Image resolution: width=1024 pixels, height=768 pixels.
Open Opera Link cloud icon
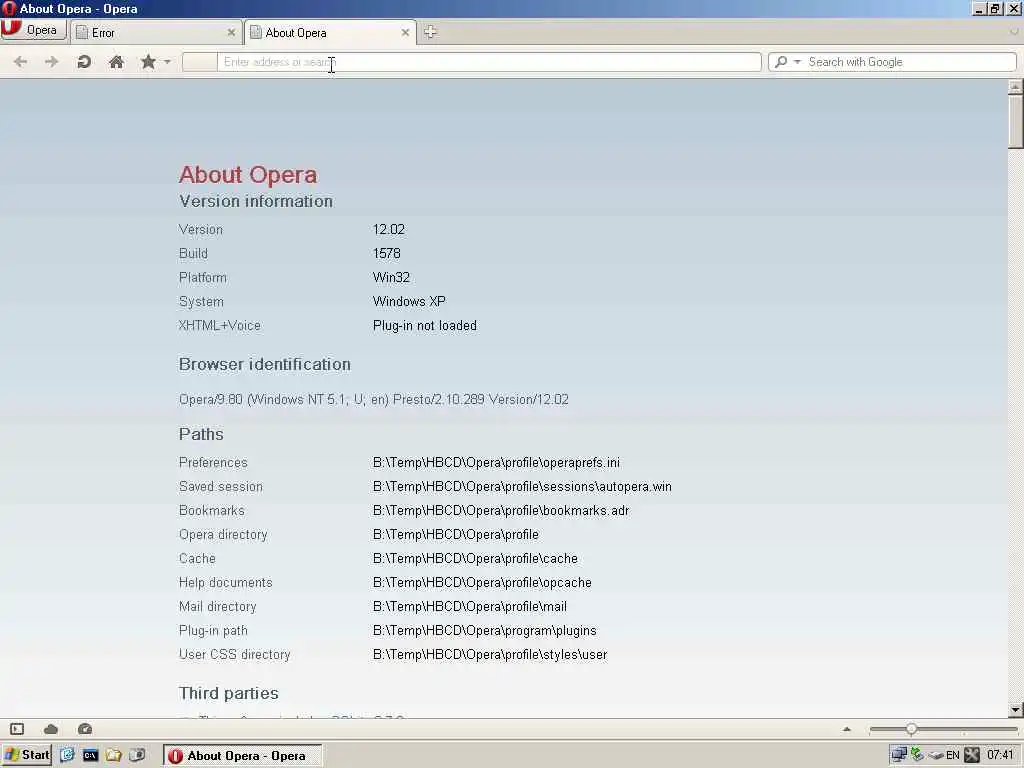click(x=51, y=729)
